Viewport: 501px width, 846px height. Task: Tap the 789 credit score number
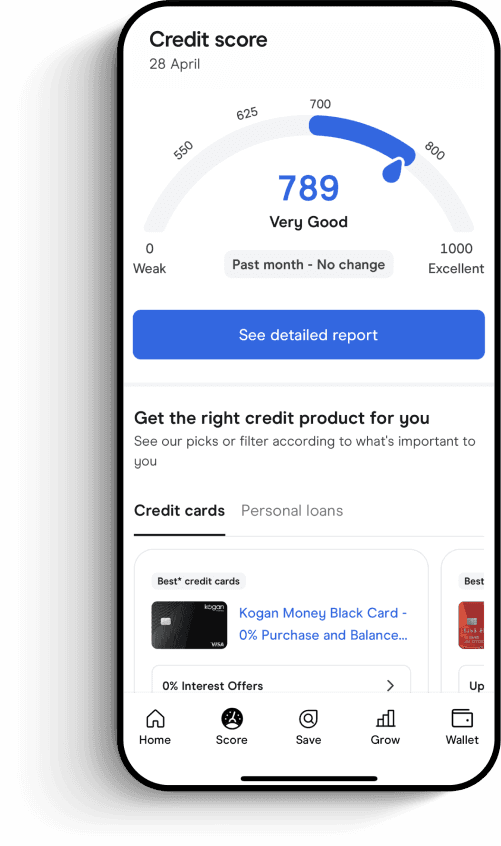308,188
